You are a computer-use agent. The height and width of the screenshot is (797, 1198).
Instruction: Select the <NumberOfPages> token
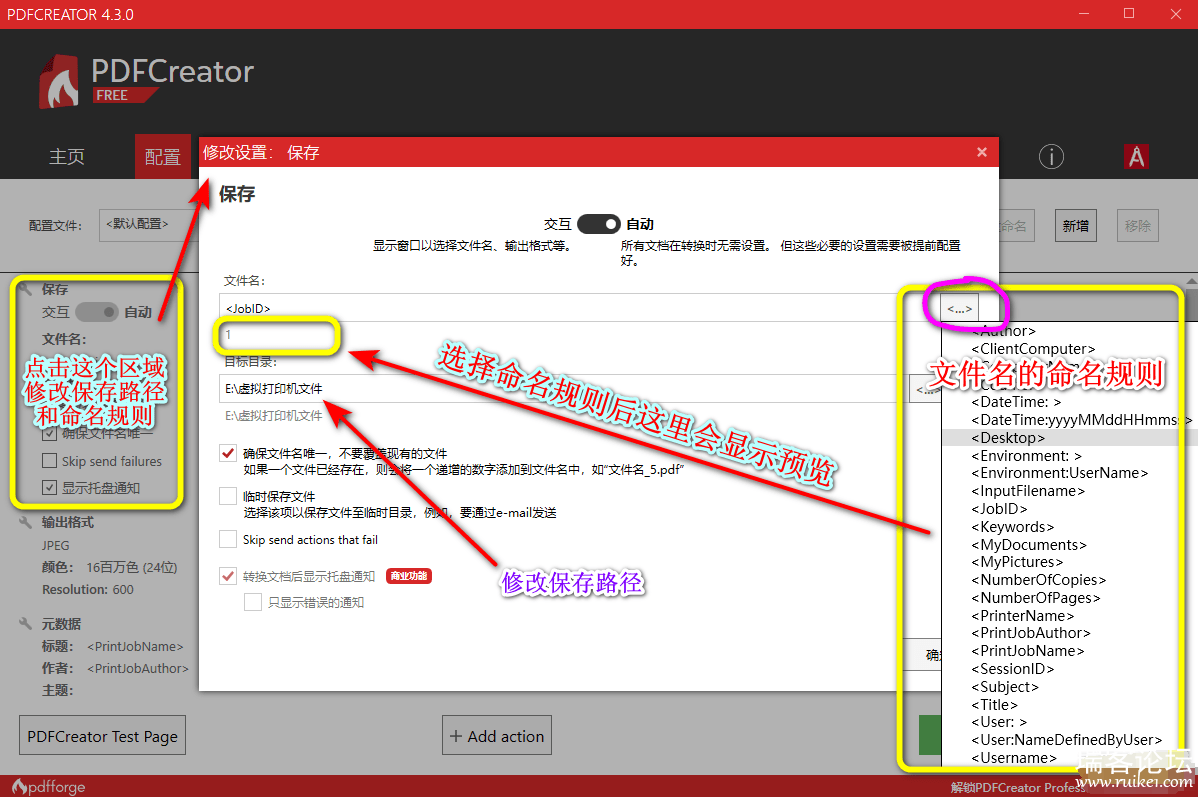(1036, 598)
